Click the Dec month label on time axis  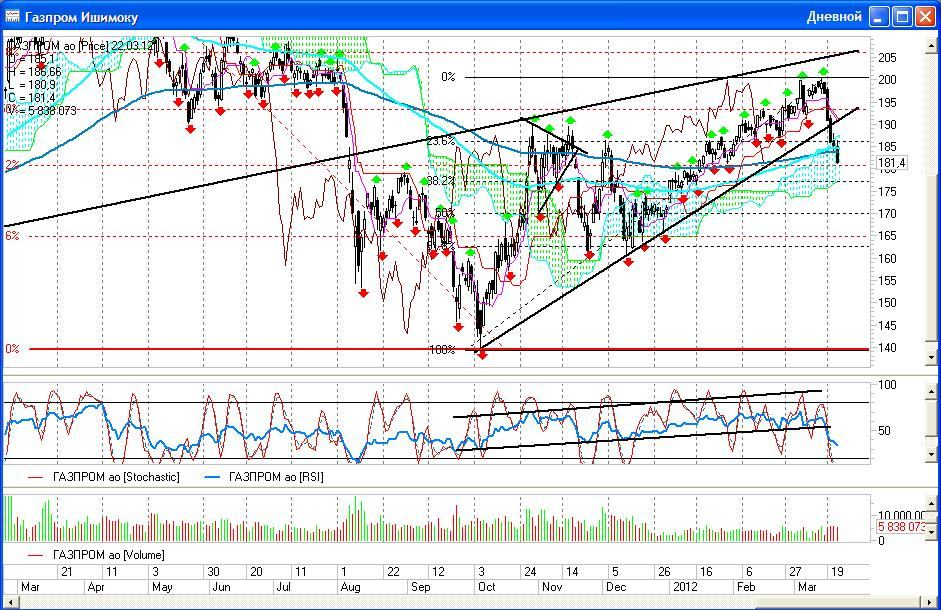pos(616,587)
